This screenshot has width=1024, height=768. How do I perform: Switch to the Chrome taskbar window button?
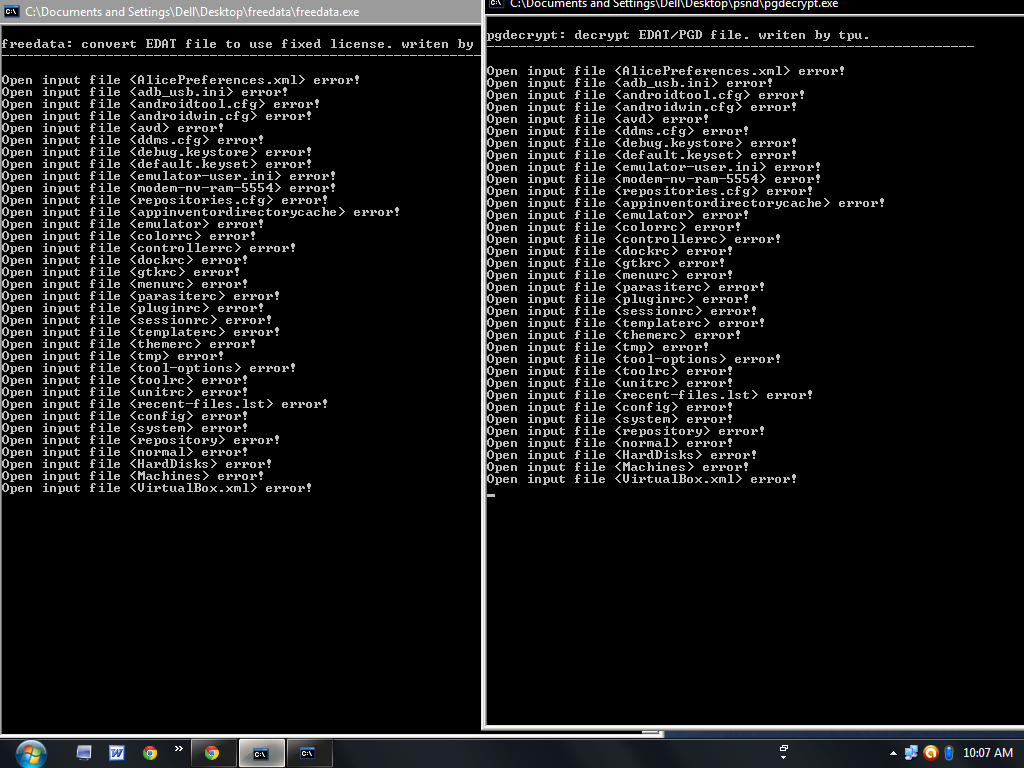pos(212,753)
